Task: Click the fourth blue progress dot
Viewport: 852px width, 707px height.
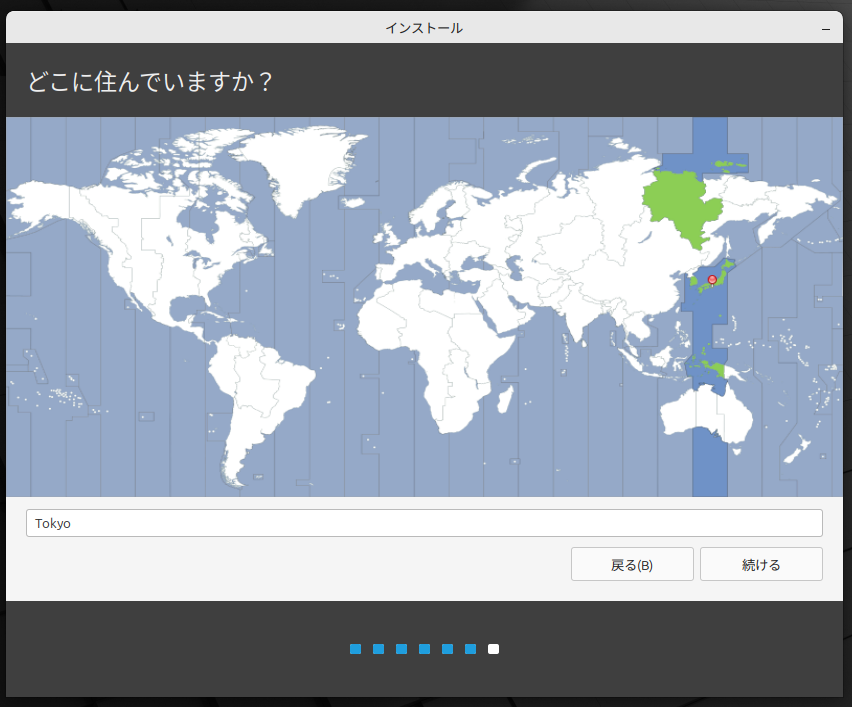Action: pyautogui.click(x=424, y=649)
